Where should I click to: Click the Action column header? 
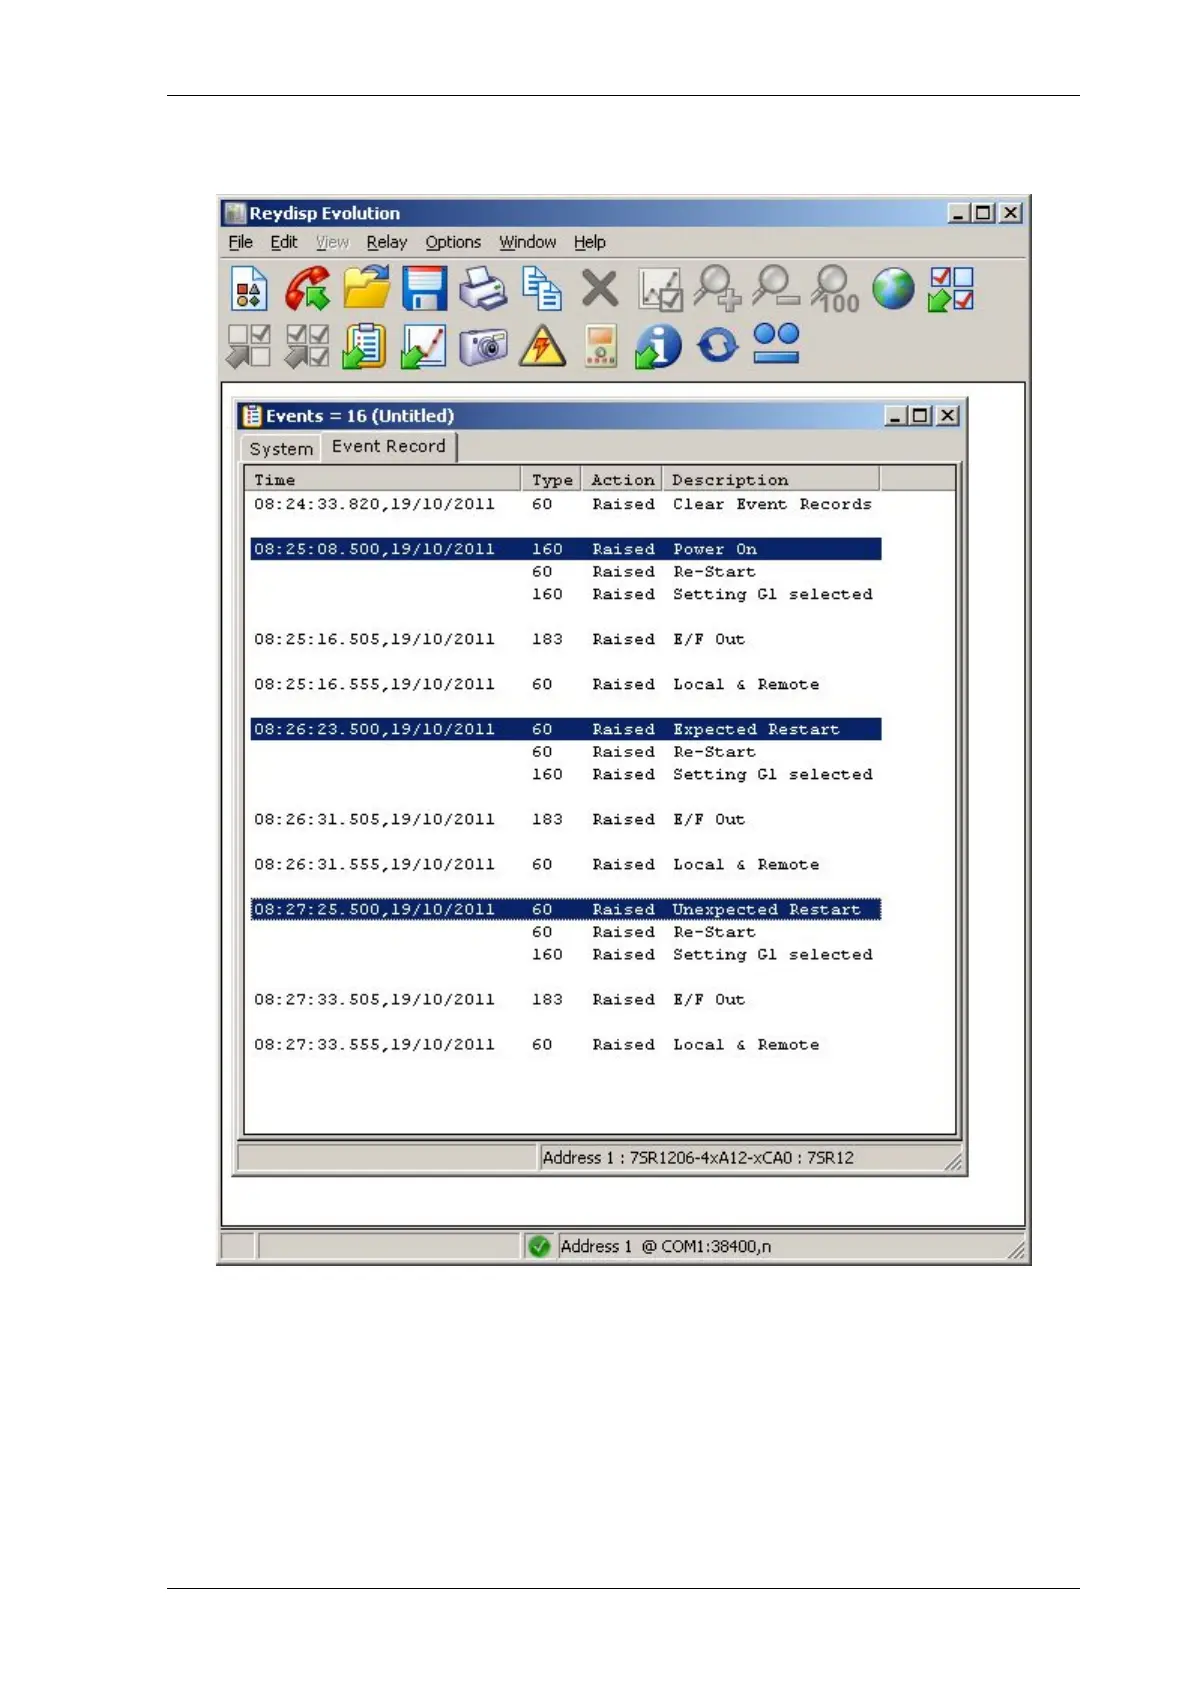[x=622, y=480]
